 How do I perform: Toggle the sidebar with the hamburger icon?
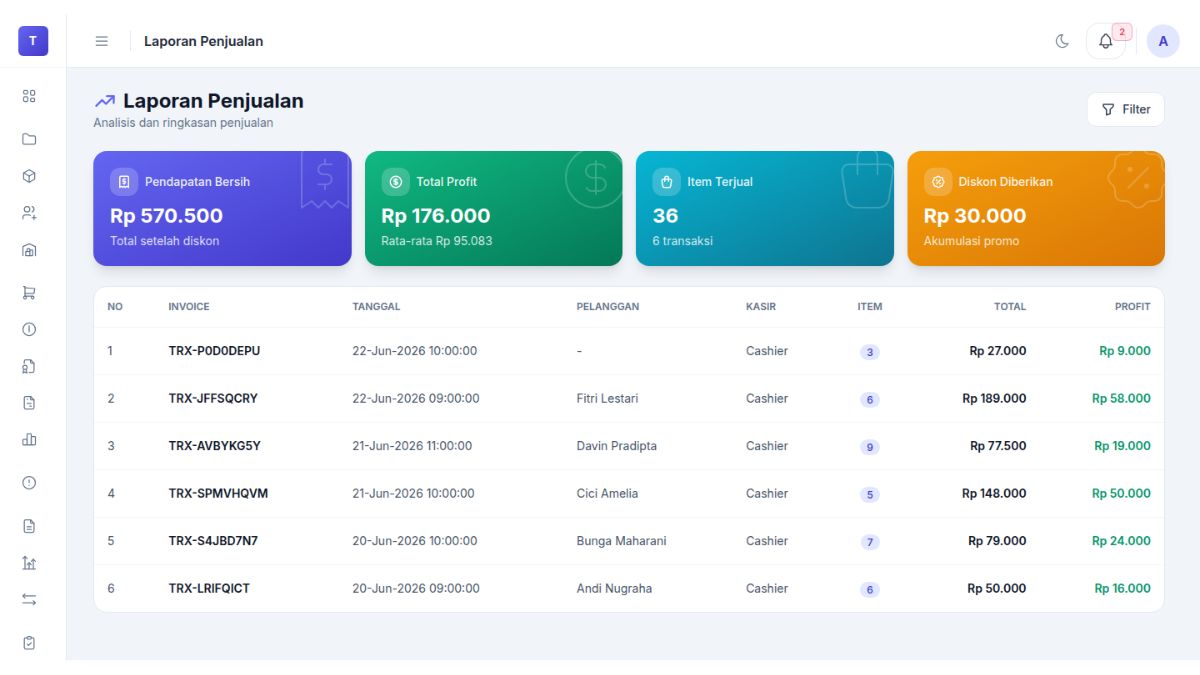(x=101, y=41)
